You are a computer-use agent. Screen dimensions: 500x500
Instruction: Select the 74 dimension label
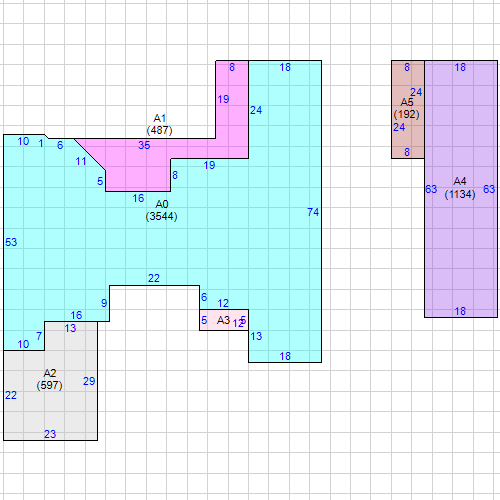point(313,212)
